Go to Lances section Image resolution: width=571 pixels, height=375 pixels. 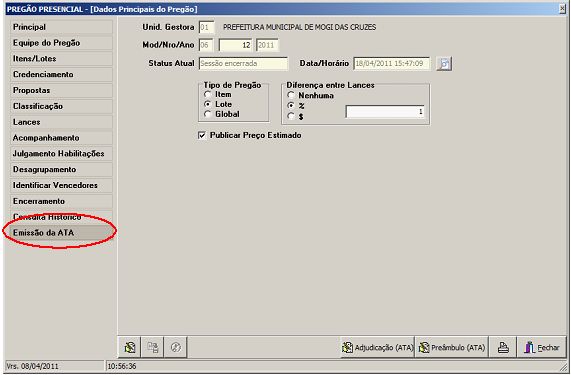[60, 122]
